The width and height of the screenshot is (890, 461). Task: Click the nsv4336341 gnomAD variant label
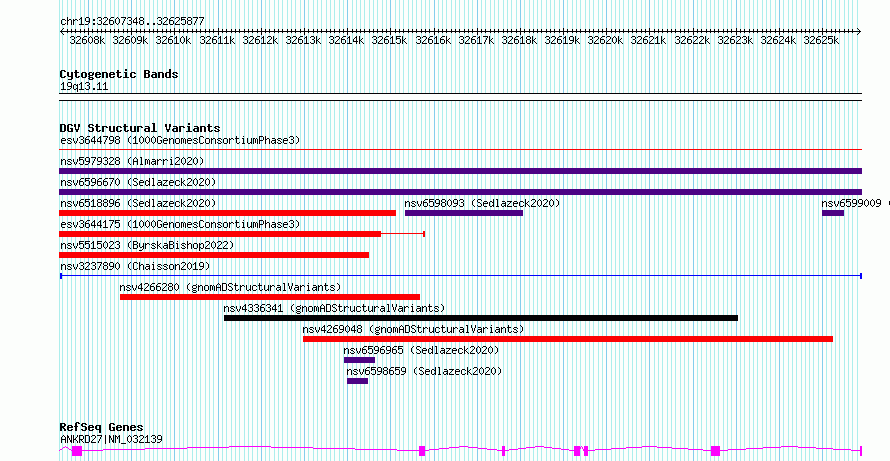[334, 308]
